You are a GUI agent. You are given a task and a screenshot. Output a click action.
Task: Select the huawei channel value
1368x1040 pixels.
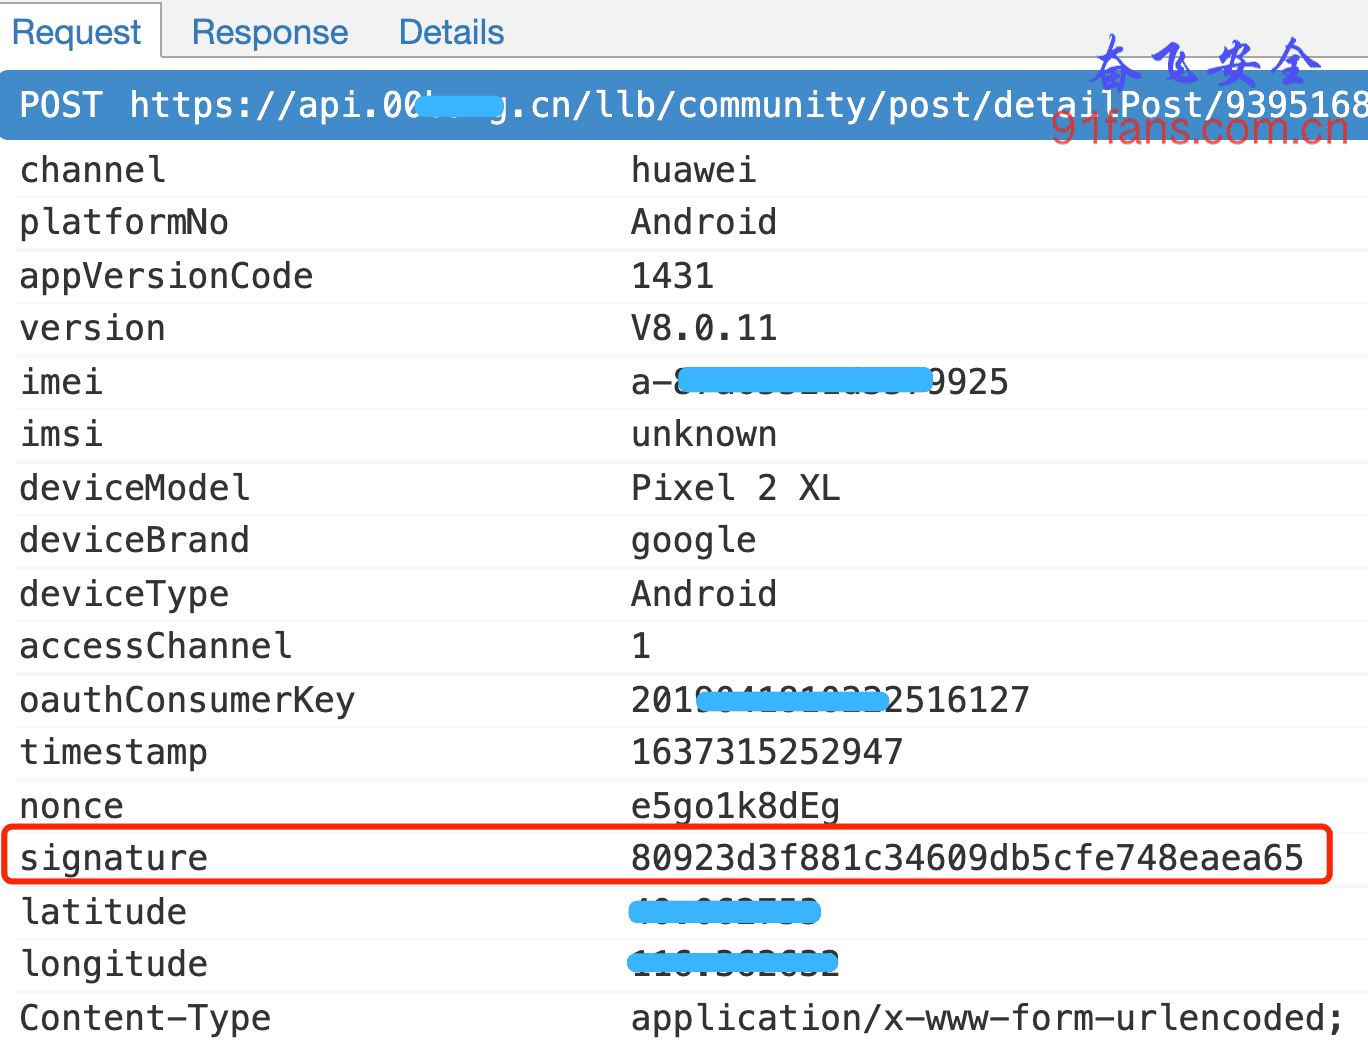click(x=693, y=170)
